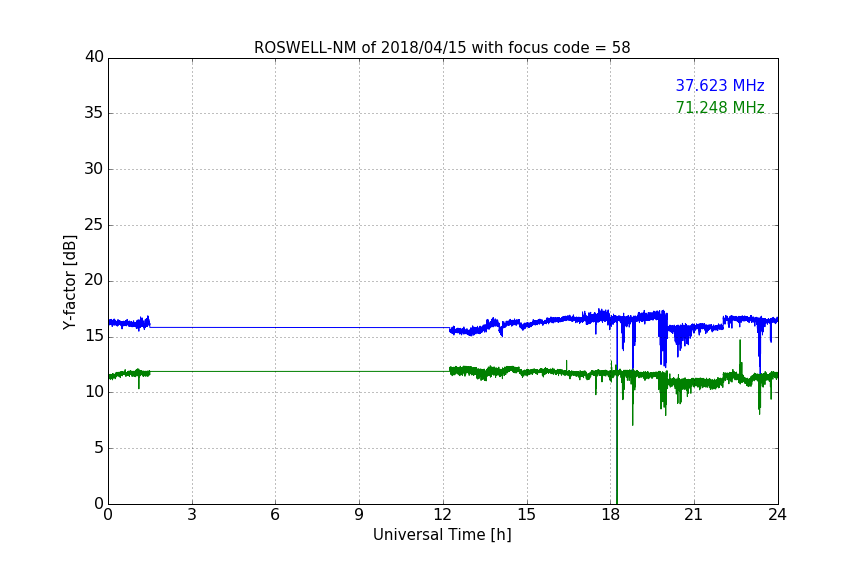The width and height of the screenshot is (864, 576).
Task: Click x-axis tick label 9
Action: (359, 515)
